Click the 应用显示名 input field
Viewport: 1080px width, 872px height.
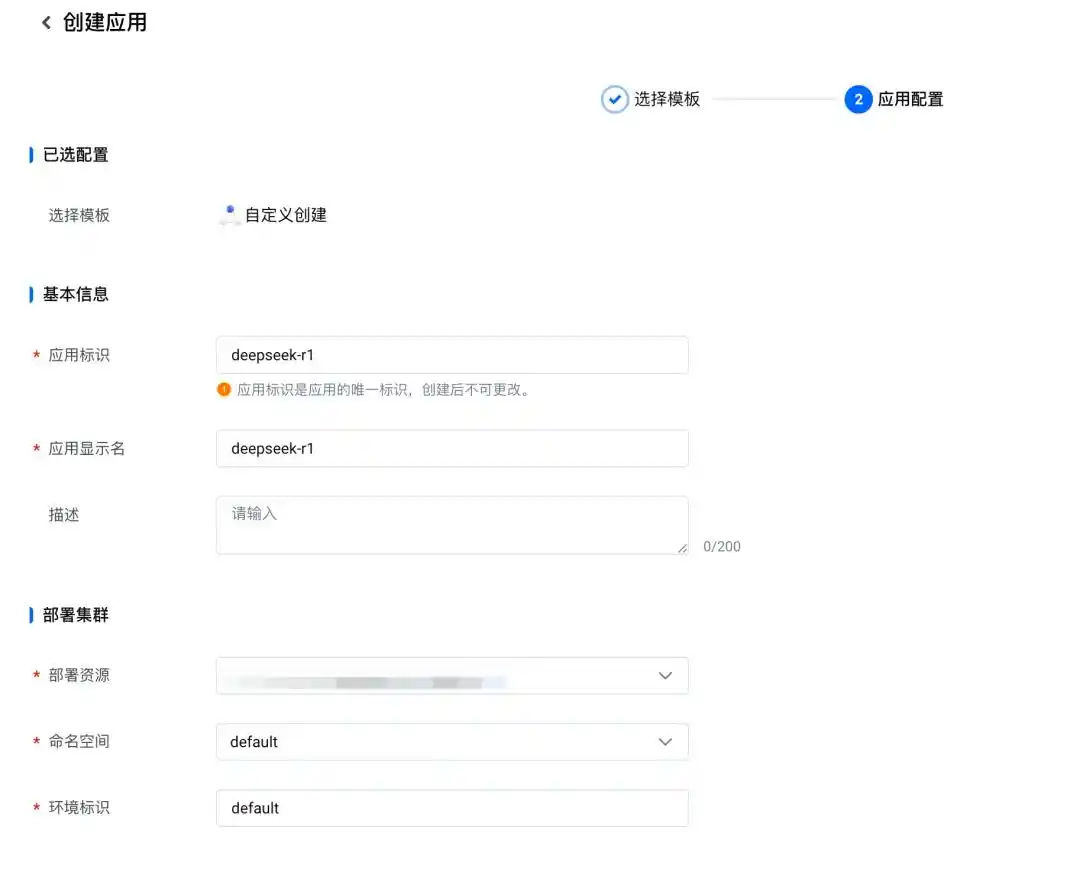pos(452,448)
